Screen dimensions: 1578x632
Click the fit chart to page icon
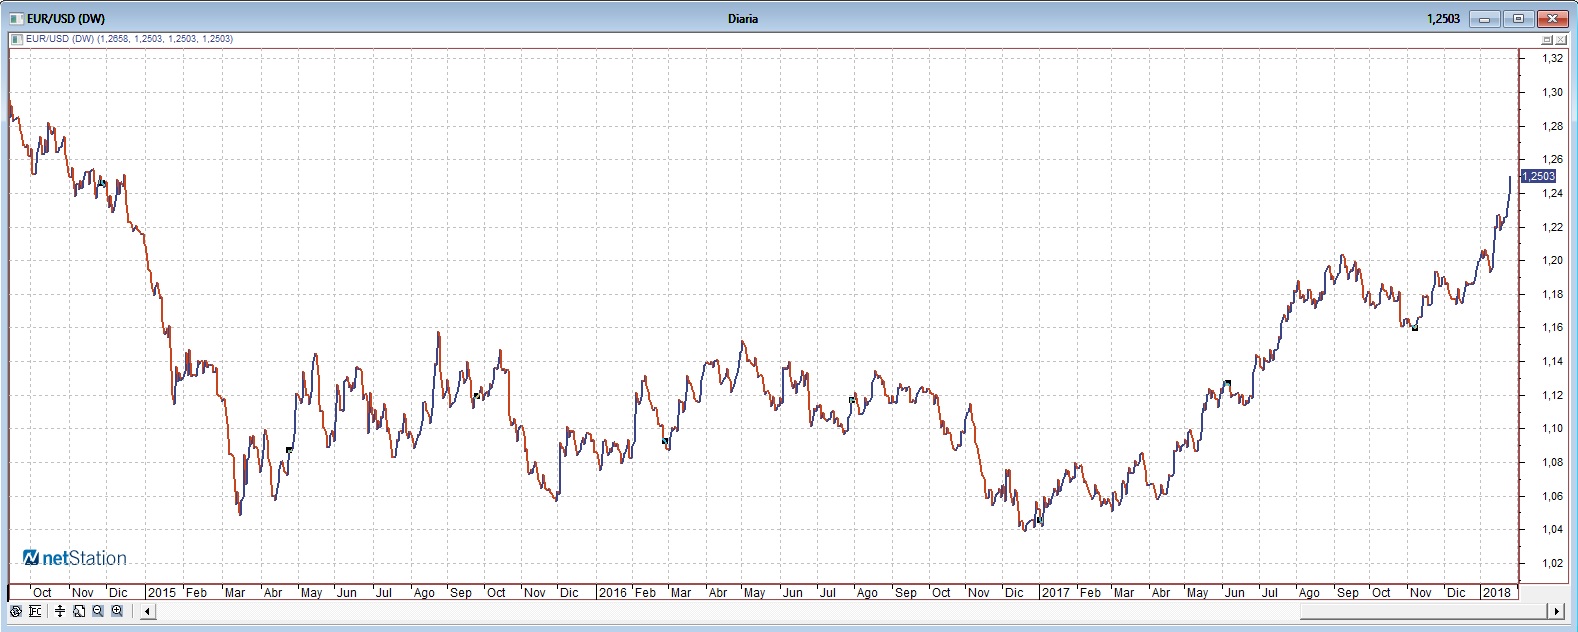(79, 611)
